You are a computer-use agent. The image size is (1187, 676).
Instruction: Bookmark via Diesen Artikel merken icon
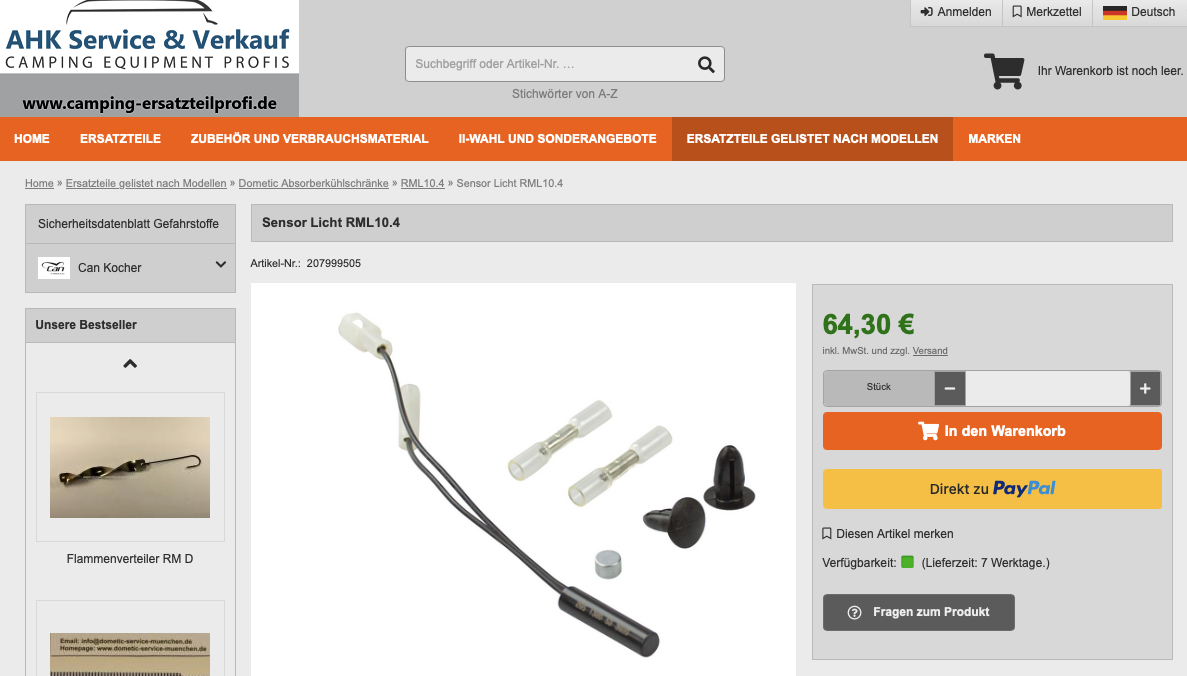point(827,534)
